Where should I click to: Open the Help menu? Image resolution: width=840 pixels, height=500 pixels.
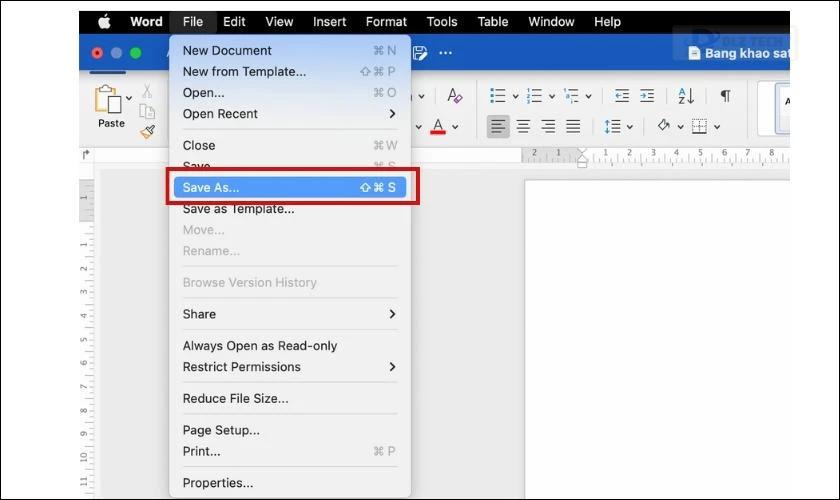[x=608, y=22]
